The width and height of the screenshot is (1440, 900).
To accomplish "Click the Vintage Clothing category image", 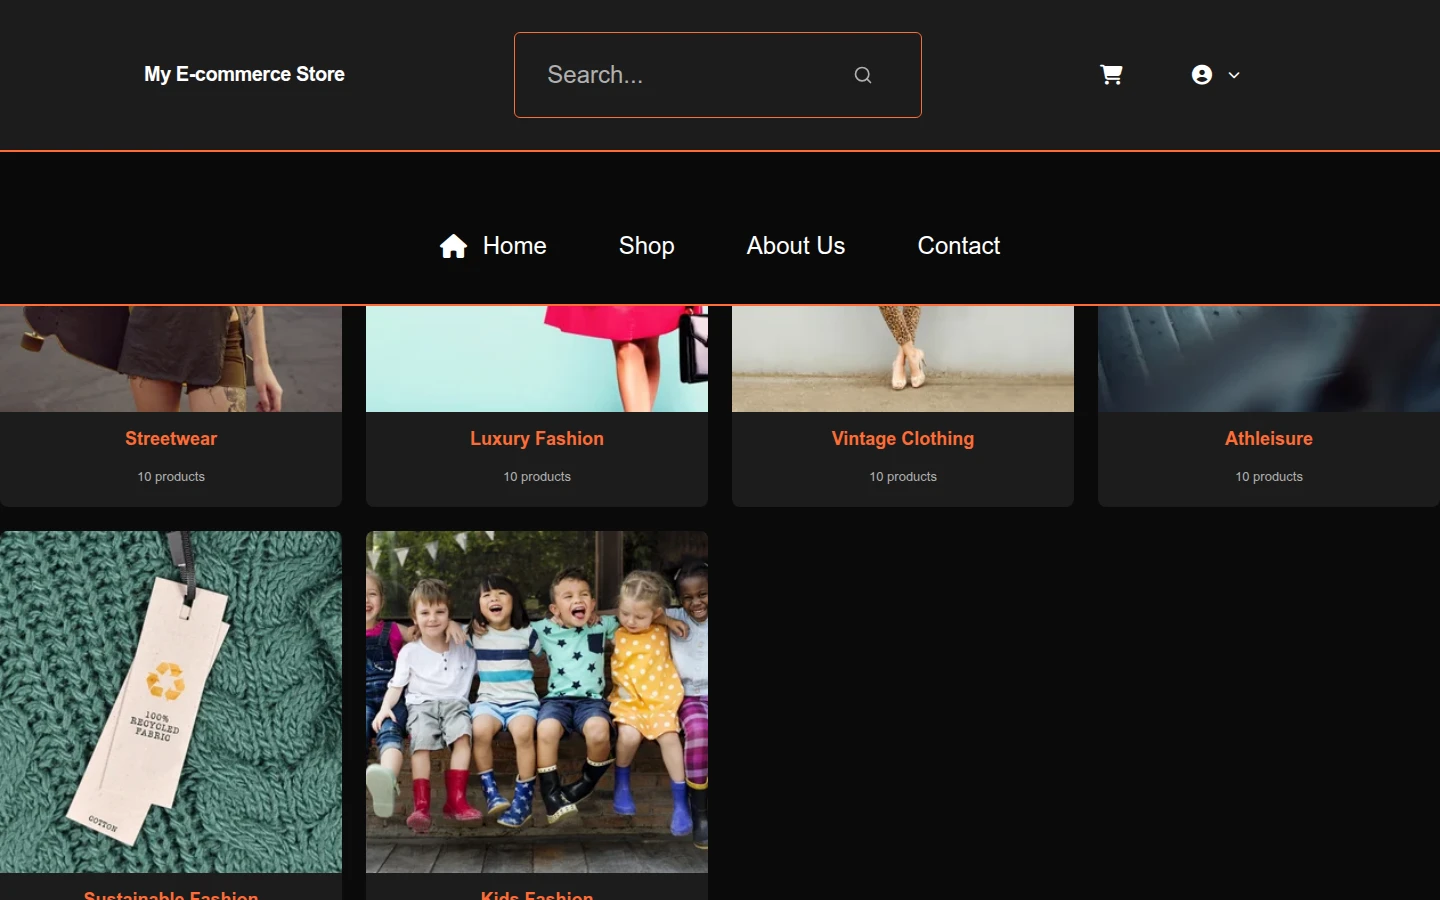I will (903, 359).
